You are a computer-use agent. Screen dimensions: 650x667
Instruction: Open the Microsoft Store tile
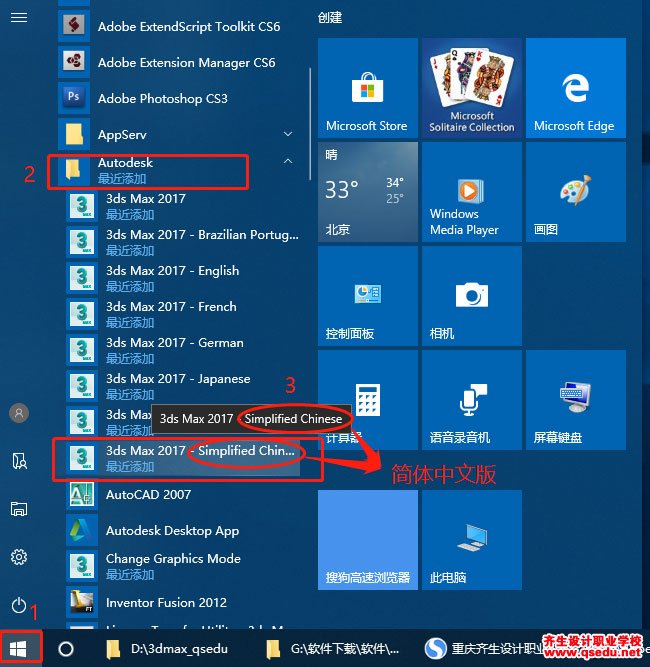pos(368,88)
